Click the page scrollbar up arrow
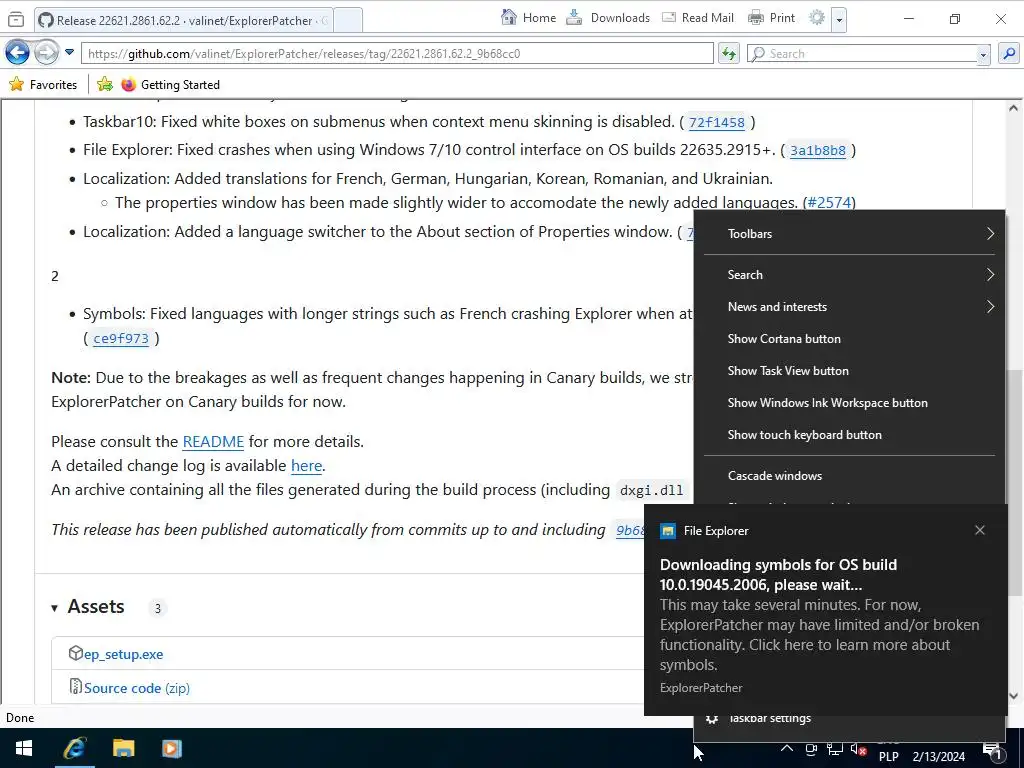The height and width of the screenshot is (768, 1024). 1013,108
